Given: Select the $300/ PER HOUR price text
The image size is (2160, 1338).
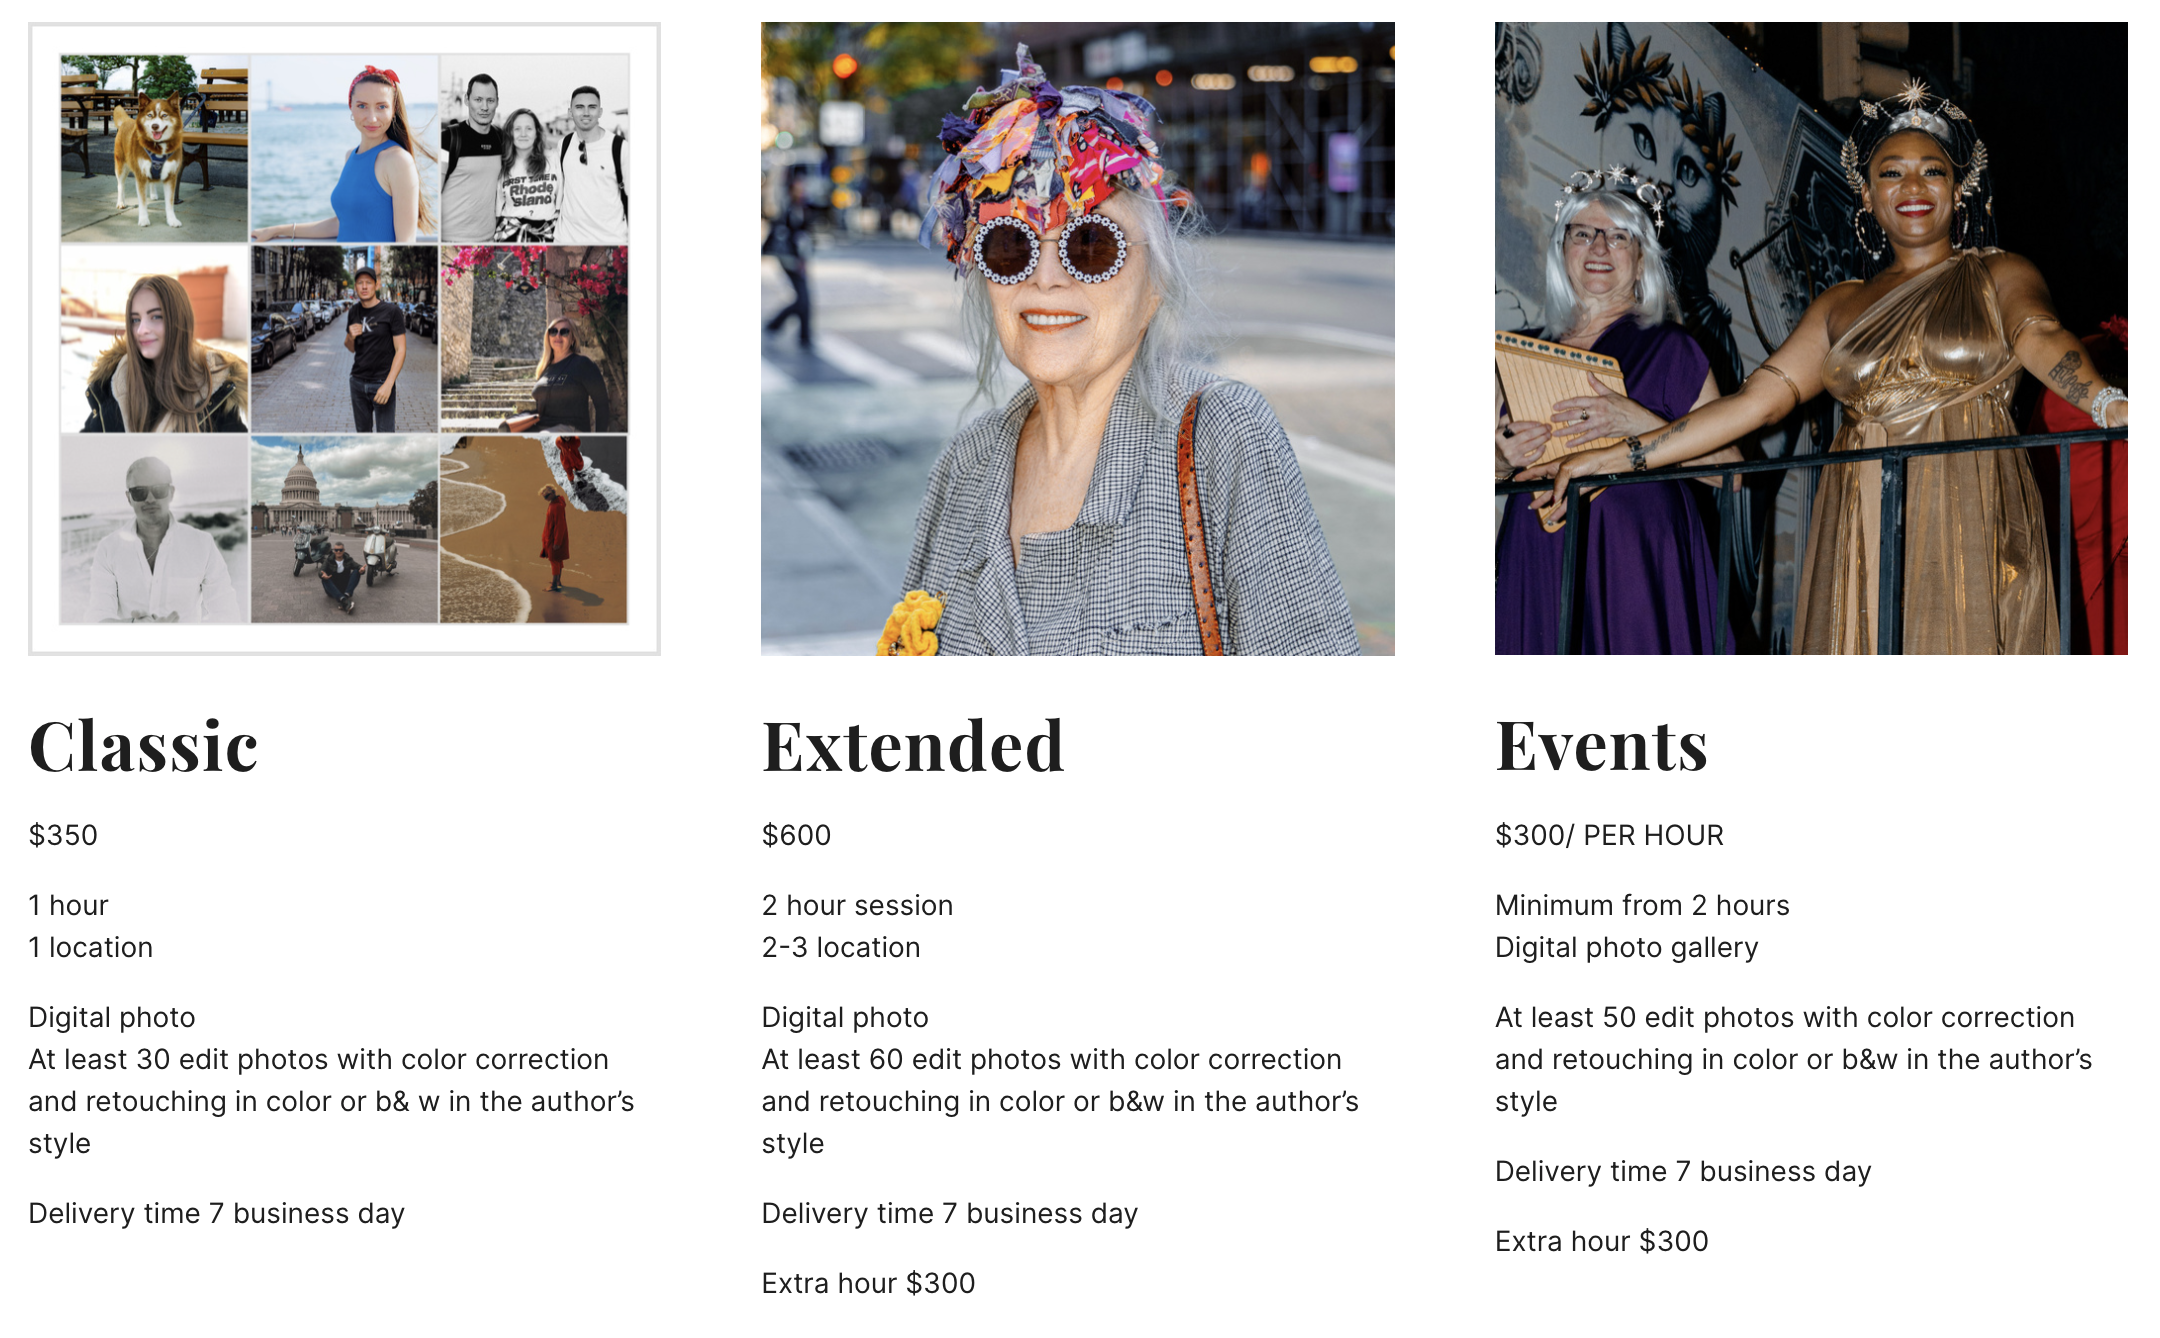Looking at the screenshot, I should [x=1609, y=835].
